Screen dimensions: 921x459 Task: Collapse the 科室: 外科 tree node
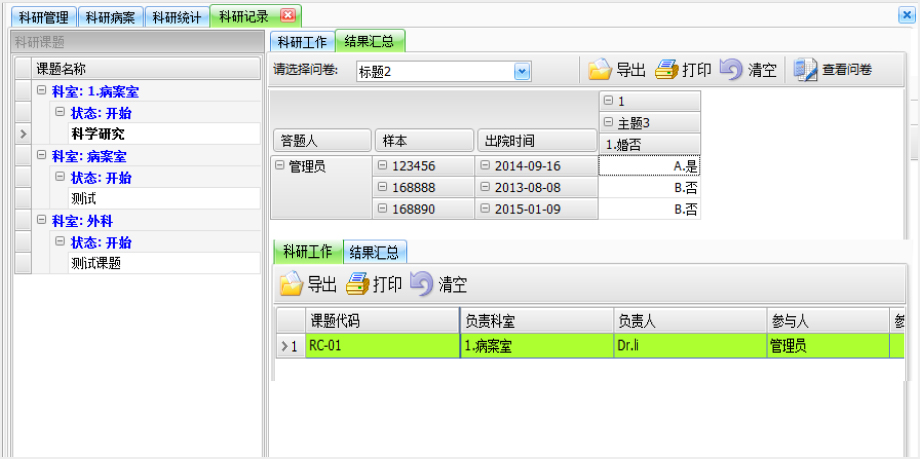tap(41, 220)
